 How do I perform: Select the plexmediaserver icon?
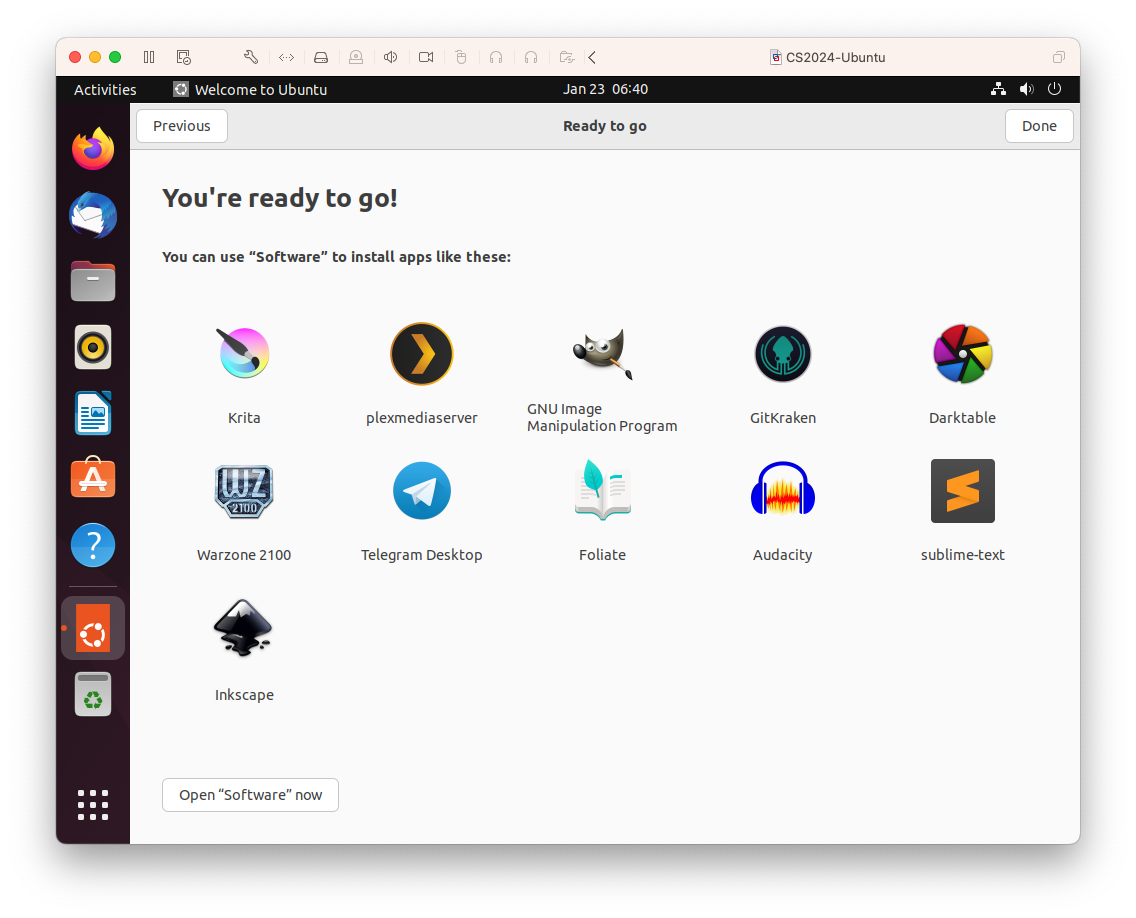(x=421, y=354)
